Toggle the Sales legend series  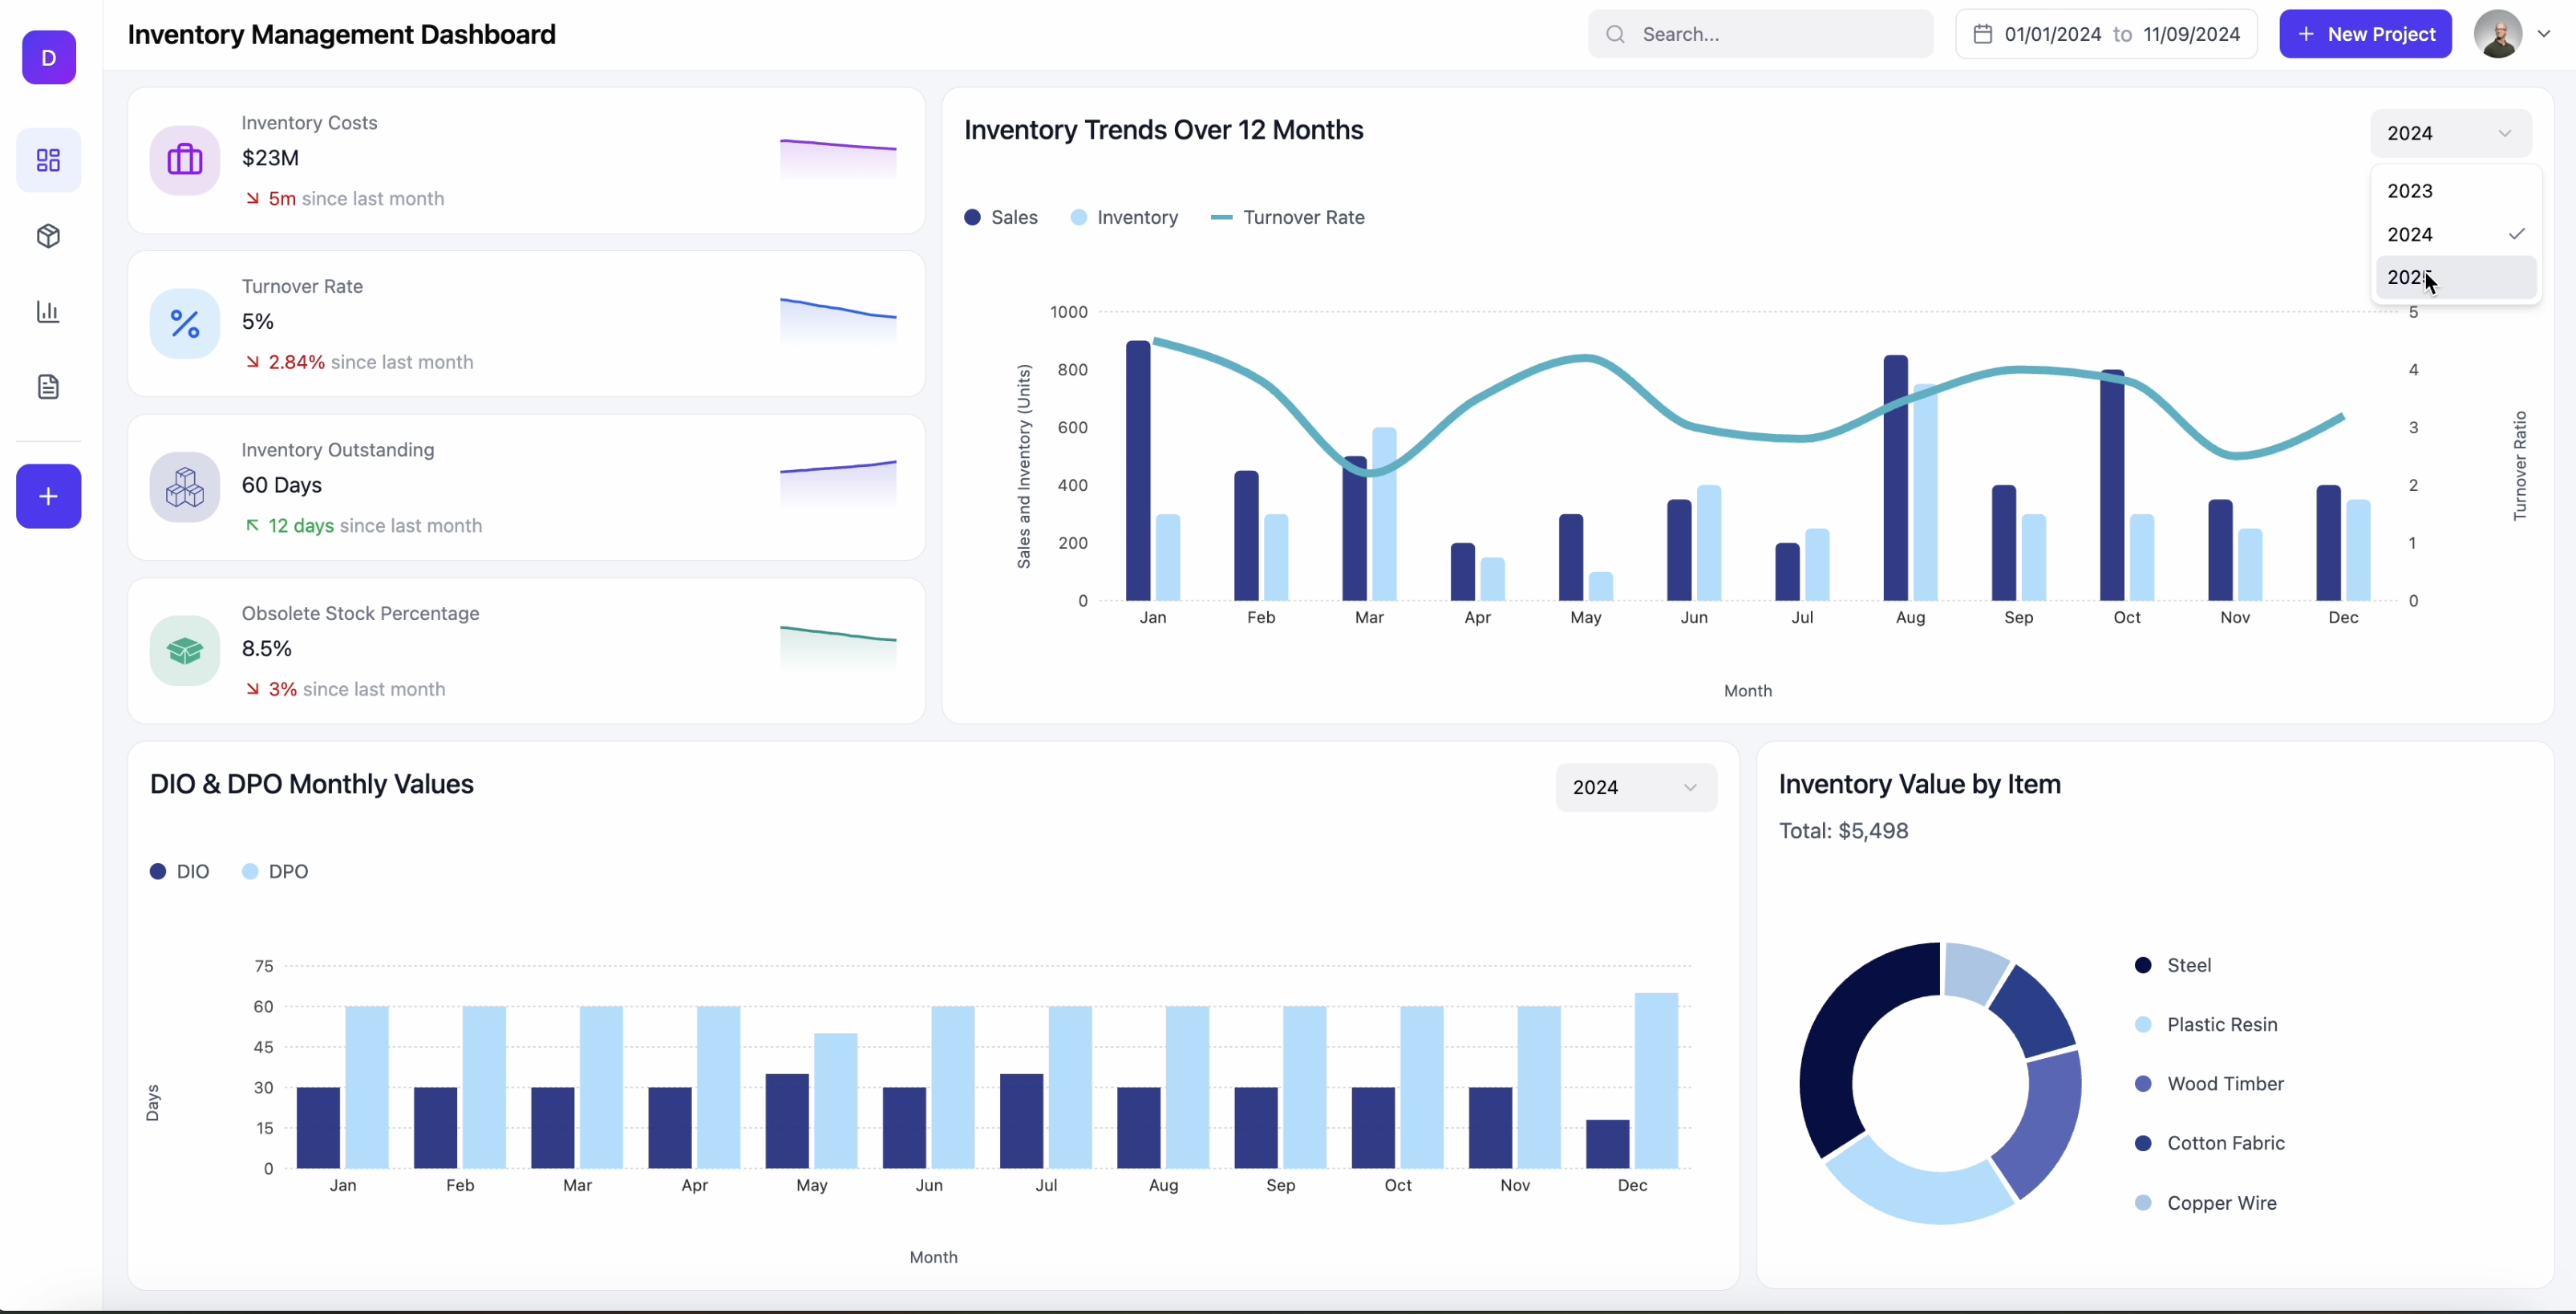[1001, 217]
